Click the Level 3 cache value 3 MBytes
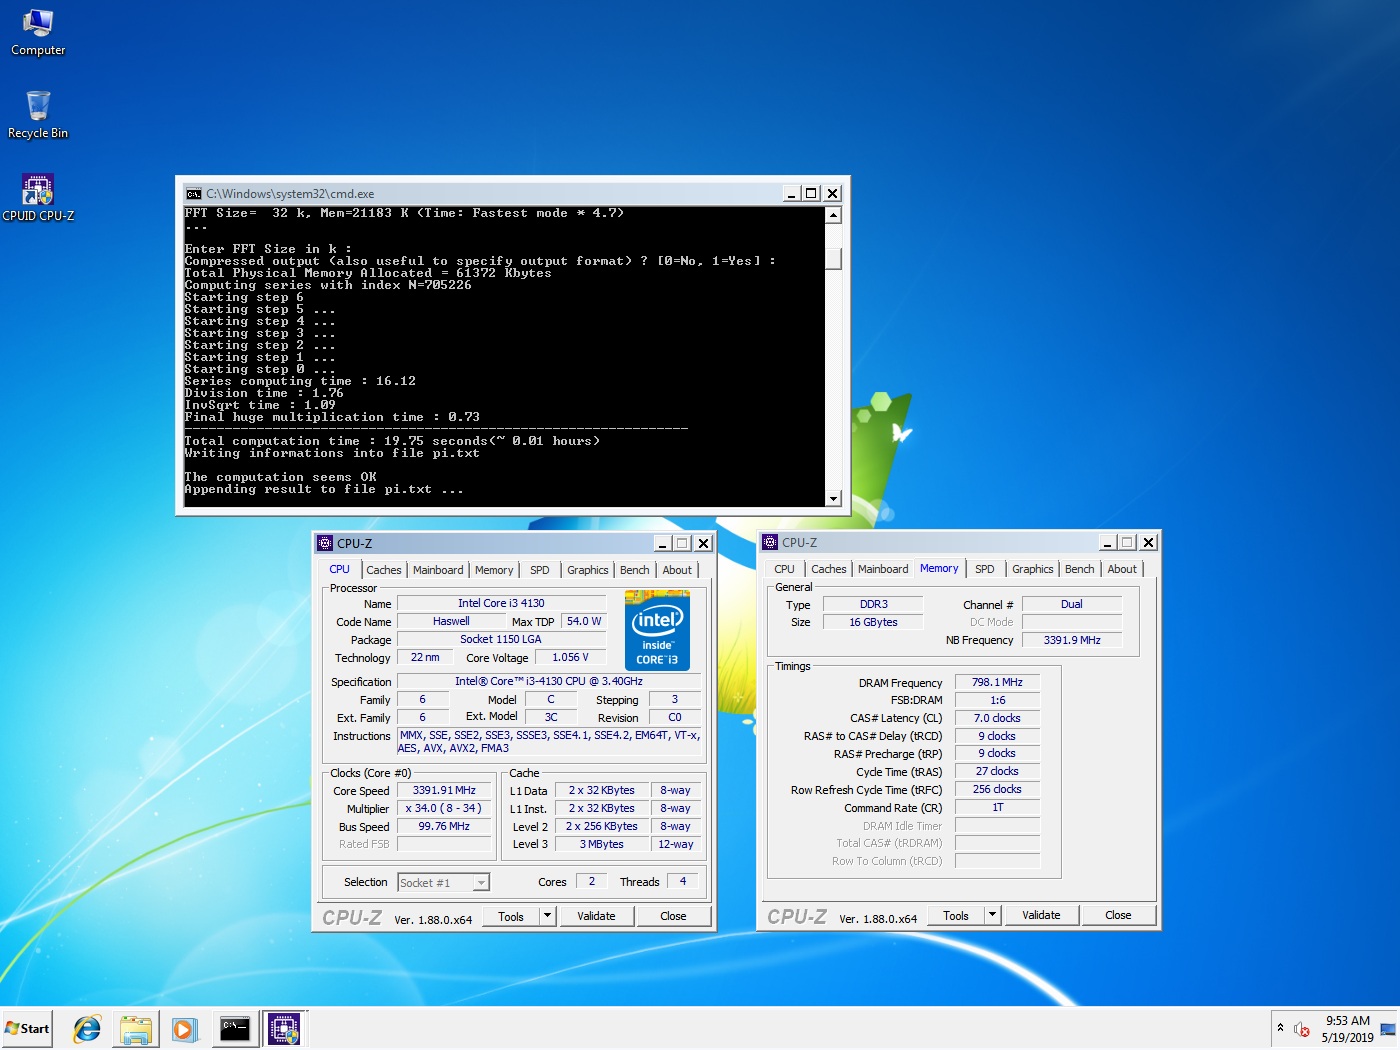The height and width of the screenshot is (1050, 1400). coord(602,844)
